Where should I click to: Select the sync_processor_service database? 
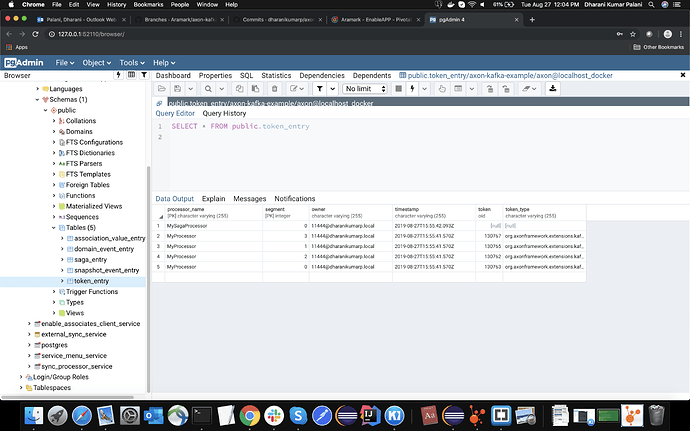coord(77,366)
